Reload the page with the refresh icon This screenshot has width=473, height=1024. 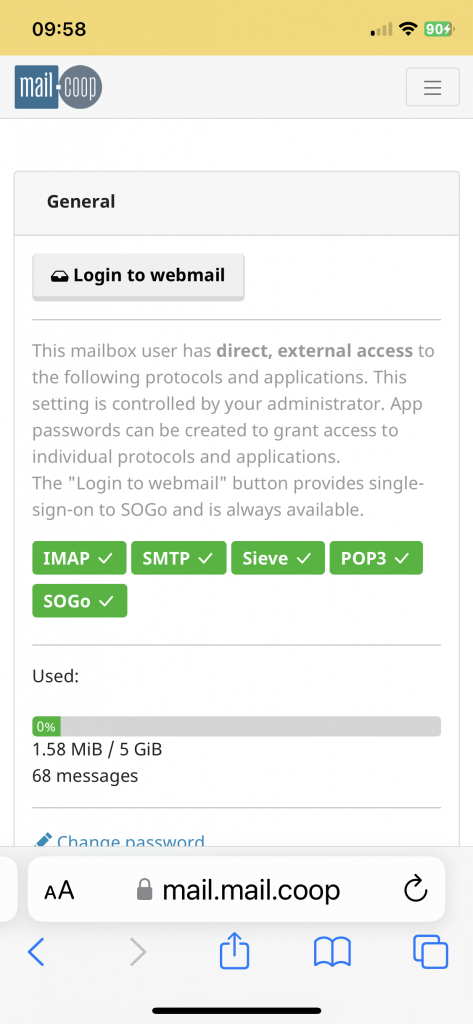click(x=416, y=889)
